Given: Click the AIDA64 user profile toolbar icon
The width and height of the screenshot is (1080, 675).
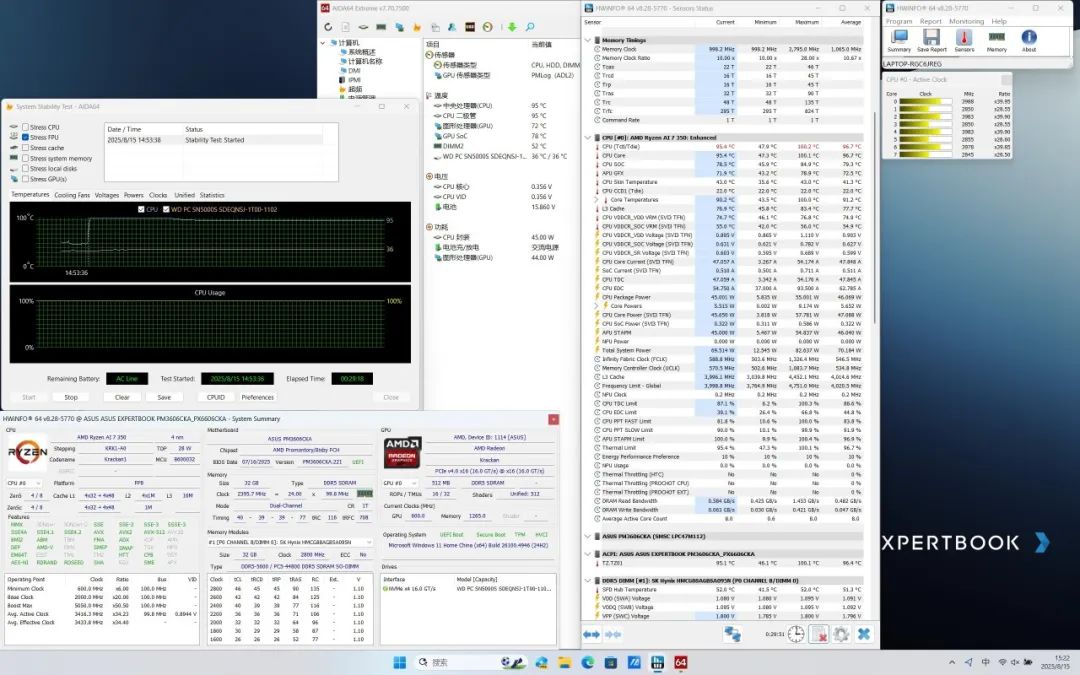Looking at the screenshot, I should tap(452, 27).
